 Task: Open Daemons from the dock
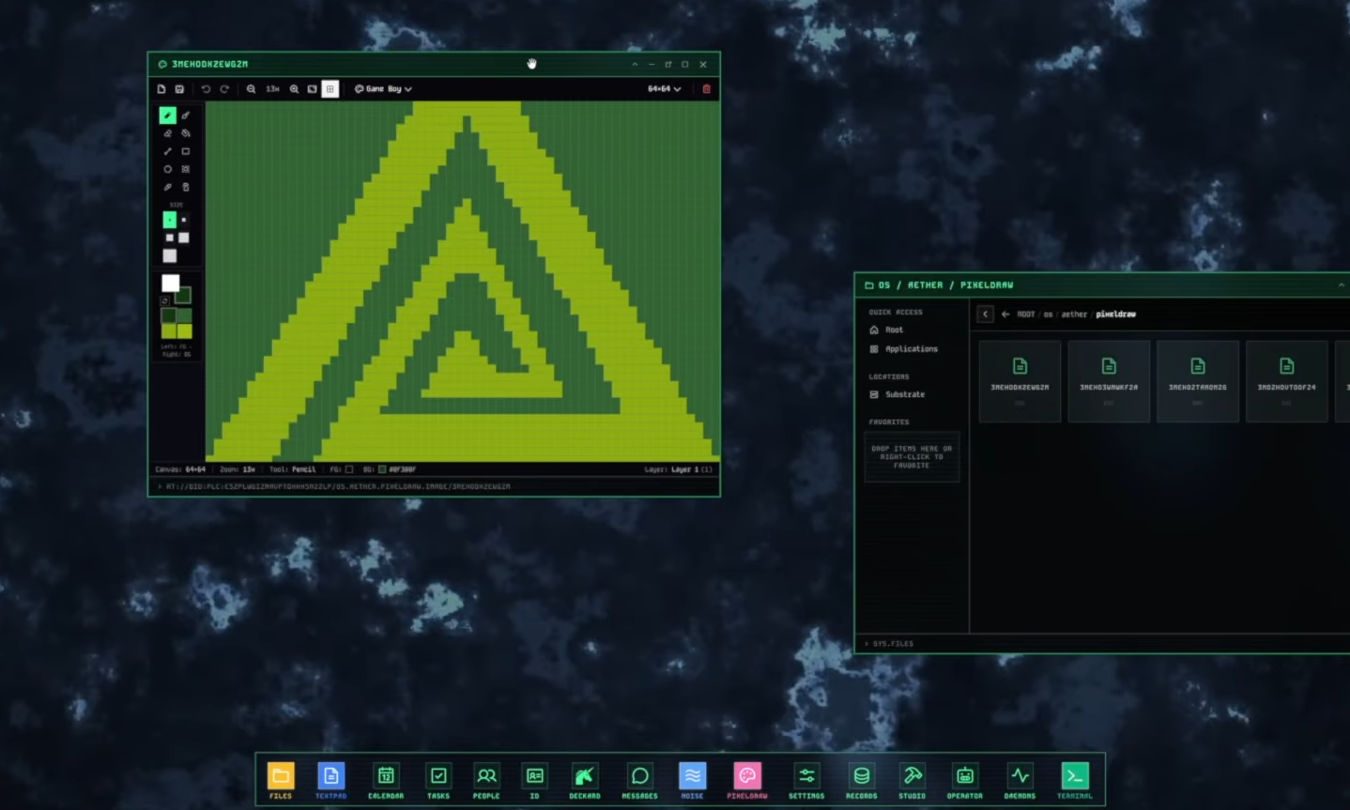click(x=1019, y=780)
